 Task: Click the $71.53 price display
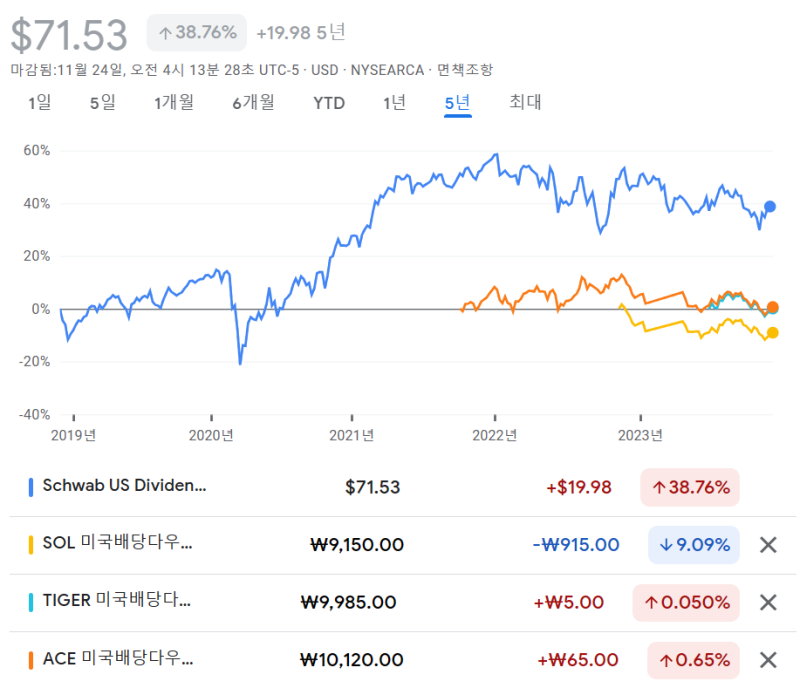coord(70,31)
